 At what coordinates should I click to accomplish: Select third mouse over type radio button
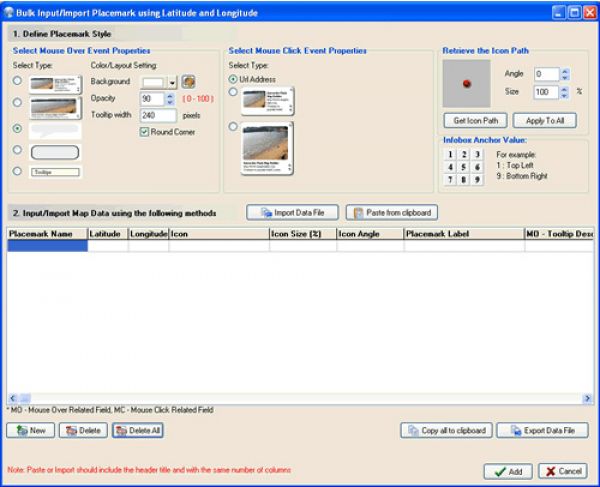(x=17, y=128)
